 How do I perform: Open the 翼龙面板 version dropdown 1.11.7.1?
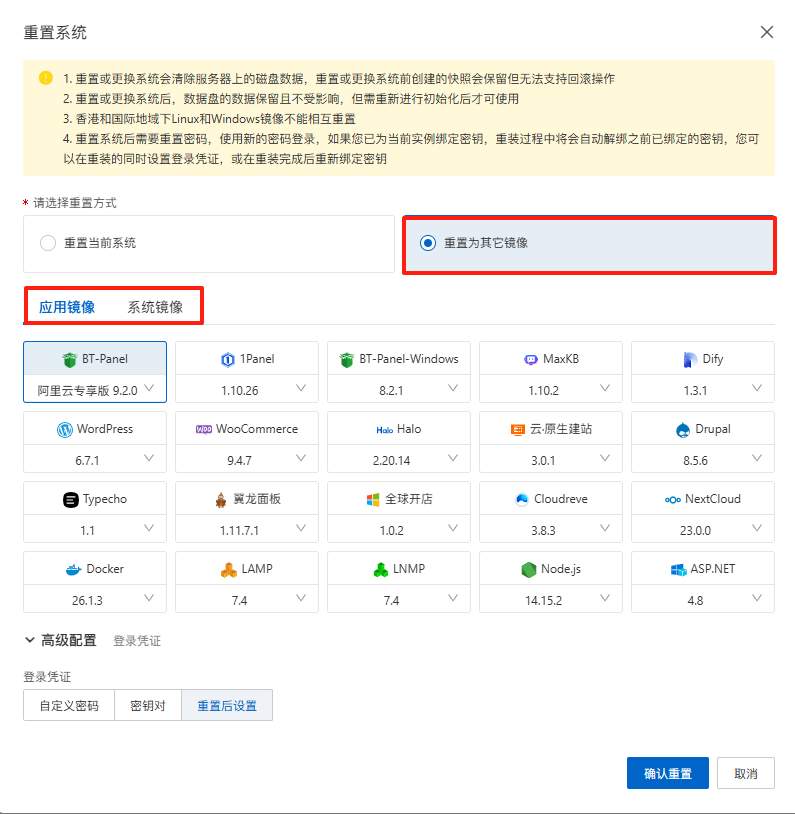247,529
